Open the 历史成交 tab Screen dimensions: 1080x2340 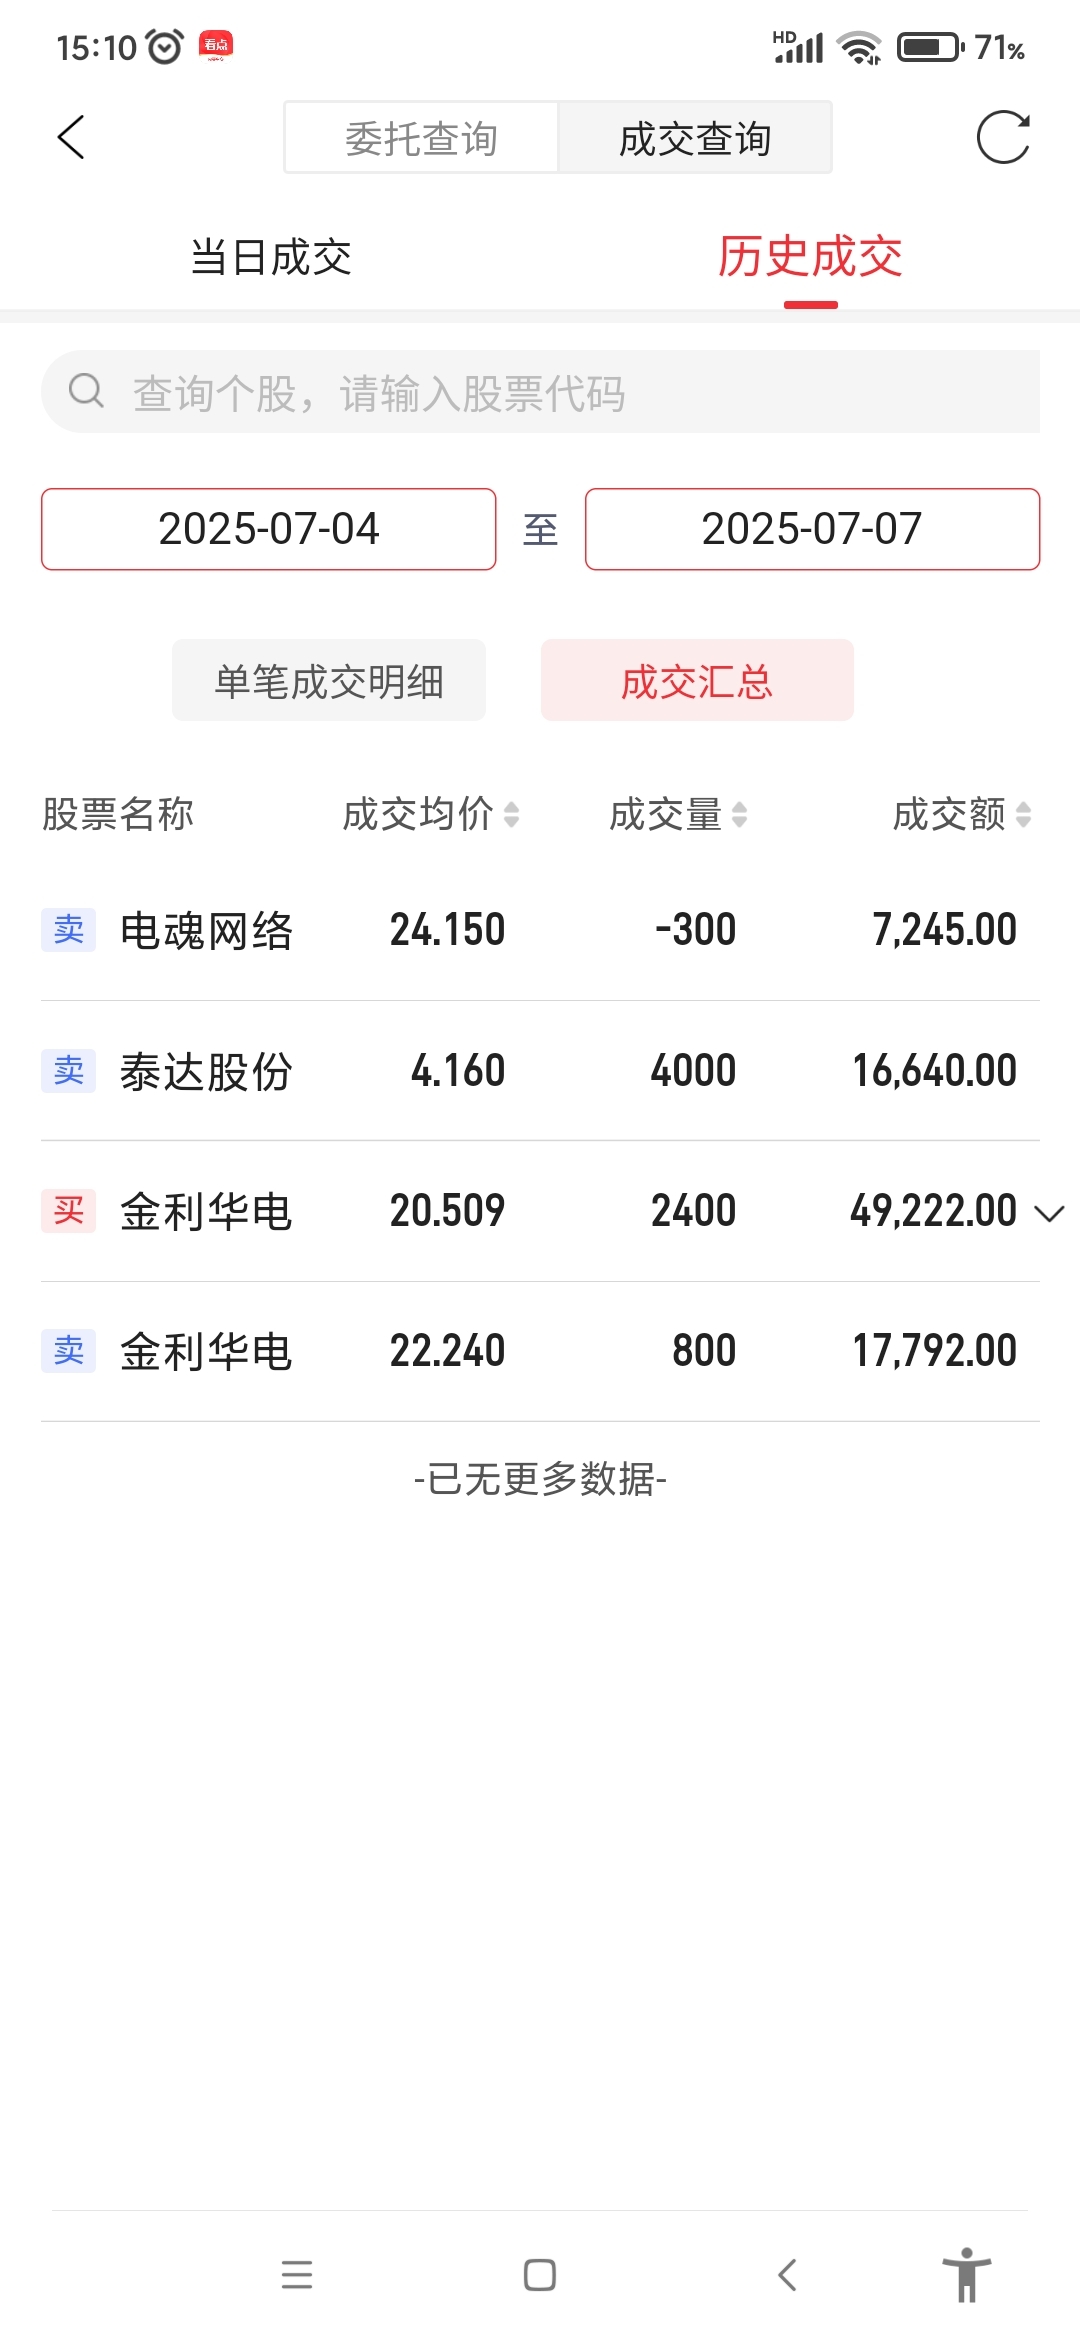(810, 257)
